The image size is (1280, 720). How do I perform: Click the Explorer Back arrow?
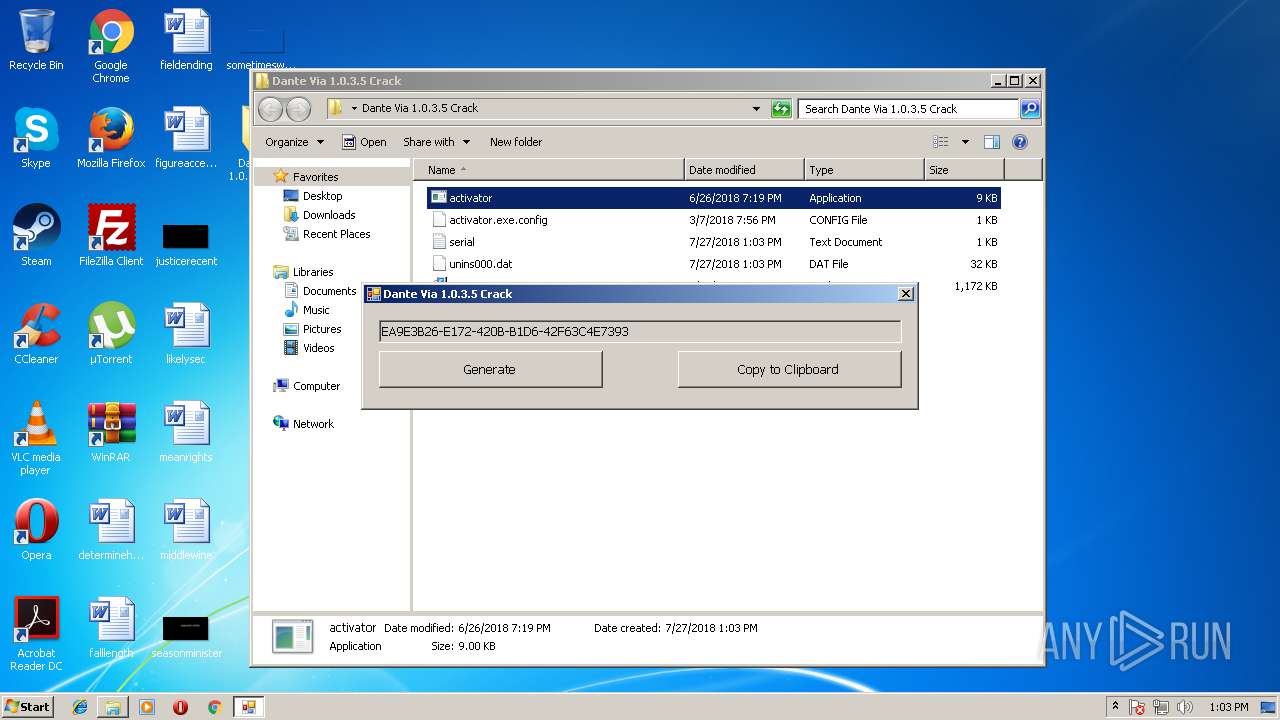tap(270, 109)
